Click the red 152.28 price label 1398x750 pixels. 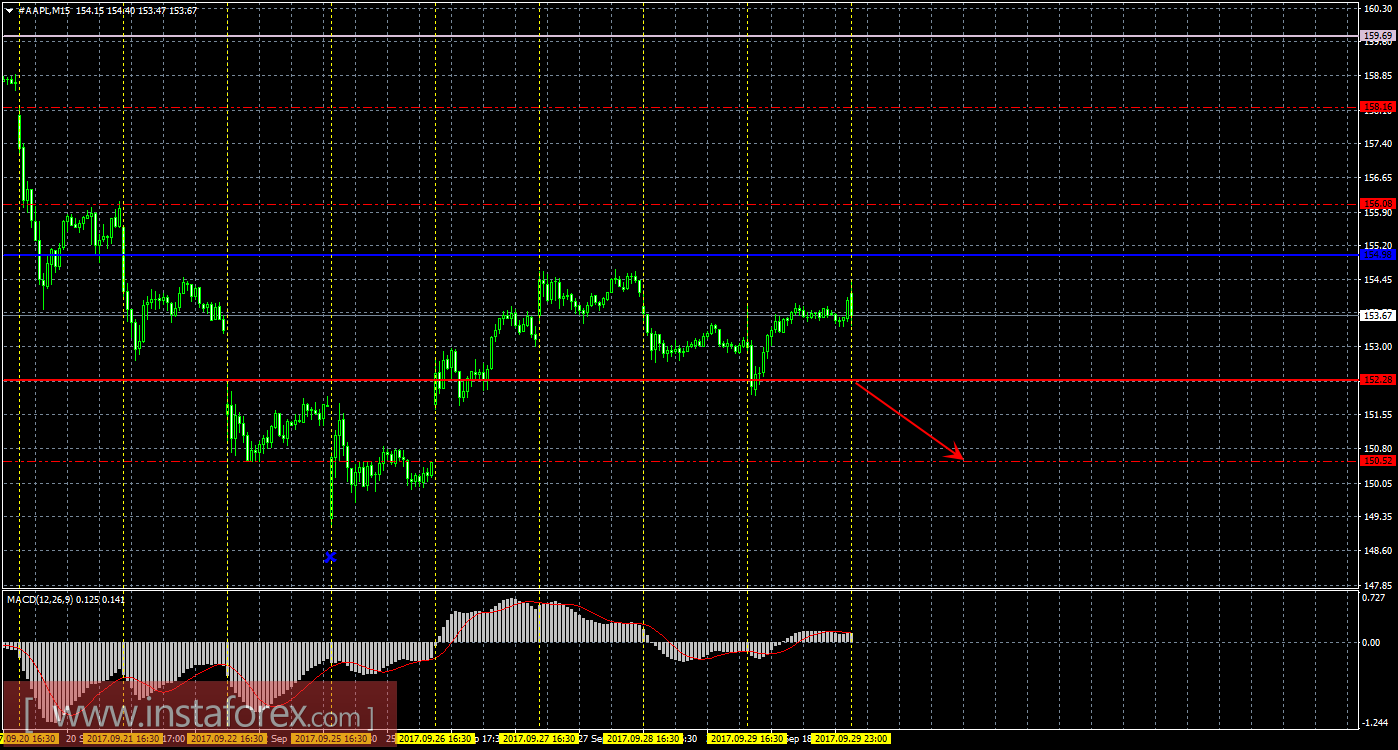click(x=1378, y=380)
